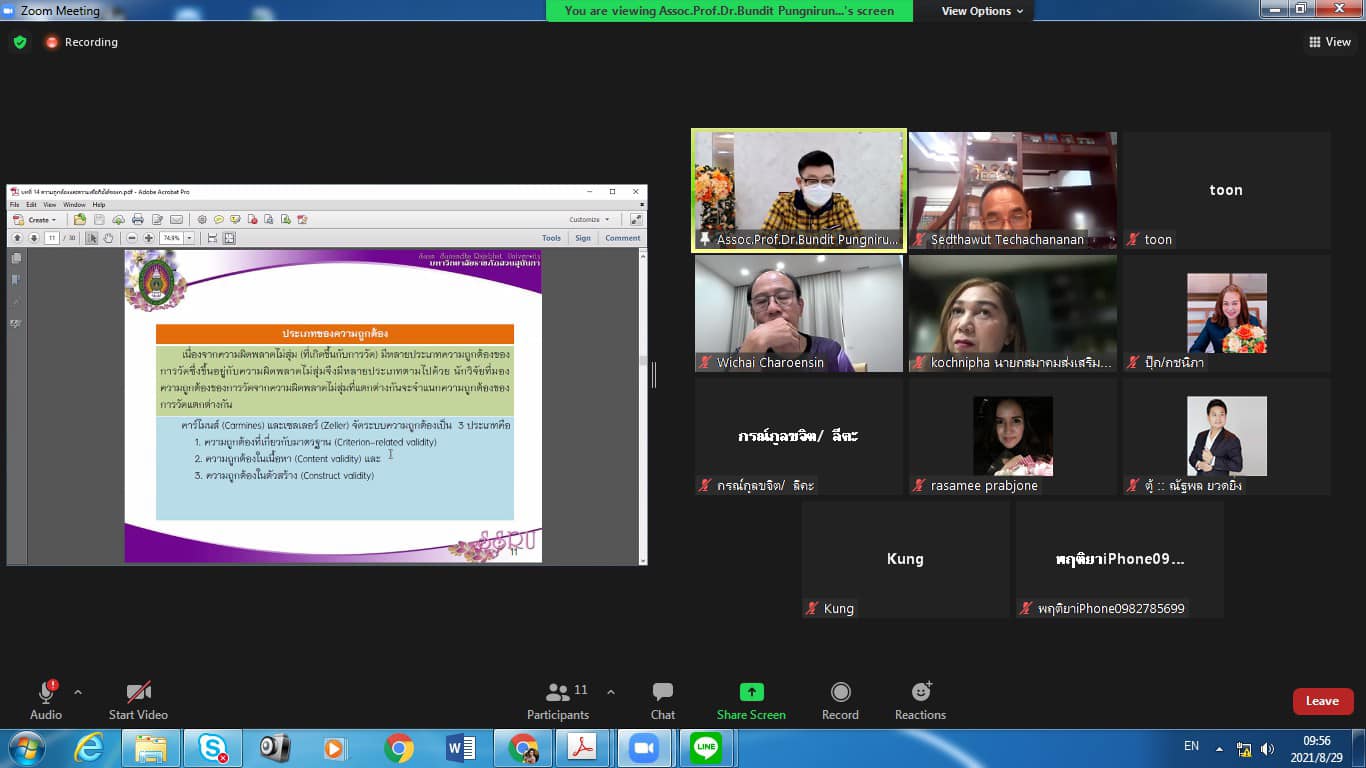Open the LINE app from taskbar
Image resolution: width=1366 pixels, height=768 pixels.
pos(706,747)
